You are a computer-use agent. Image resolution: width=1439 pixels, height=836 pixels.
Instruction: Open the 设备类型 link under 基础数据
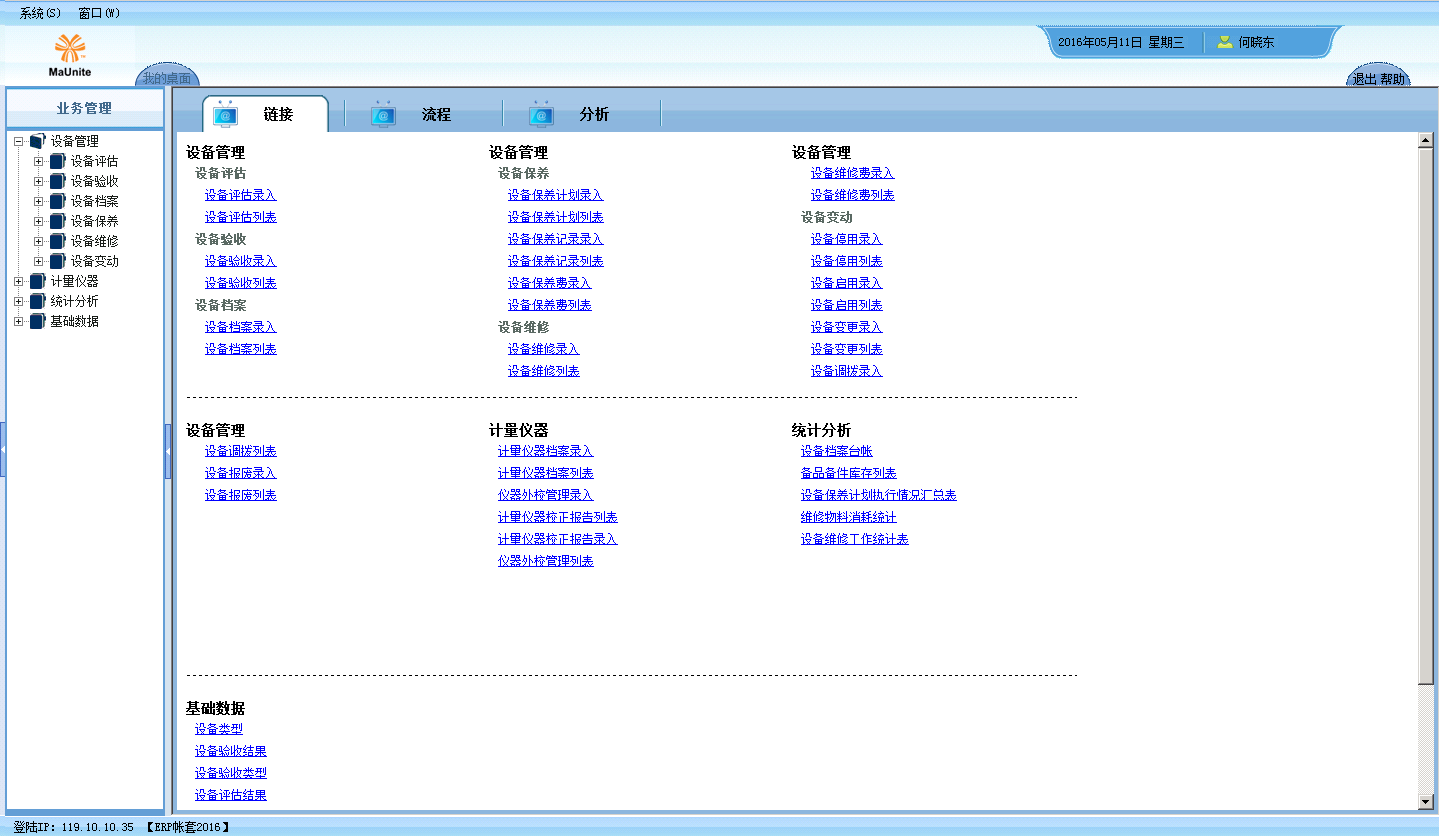(219, 729)
